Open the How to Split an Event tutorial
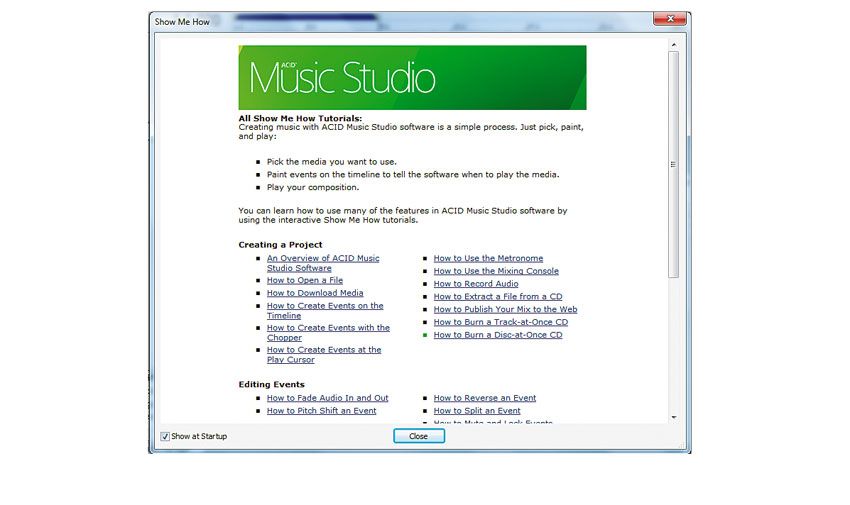Screen dimensions: 850x505 click(476, 411)
